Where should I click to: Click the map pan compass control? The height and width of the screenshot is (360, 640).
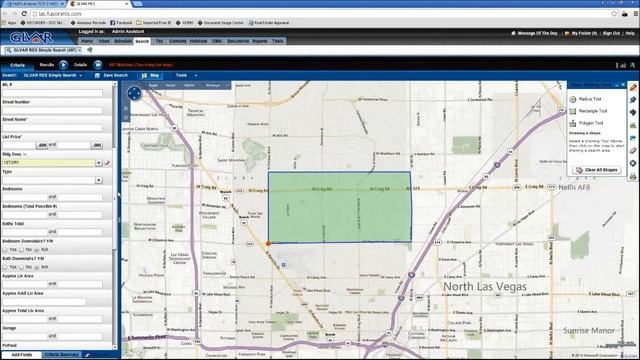point(134,93)
